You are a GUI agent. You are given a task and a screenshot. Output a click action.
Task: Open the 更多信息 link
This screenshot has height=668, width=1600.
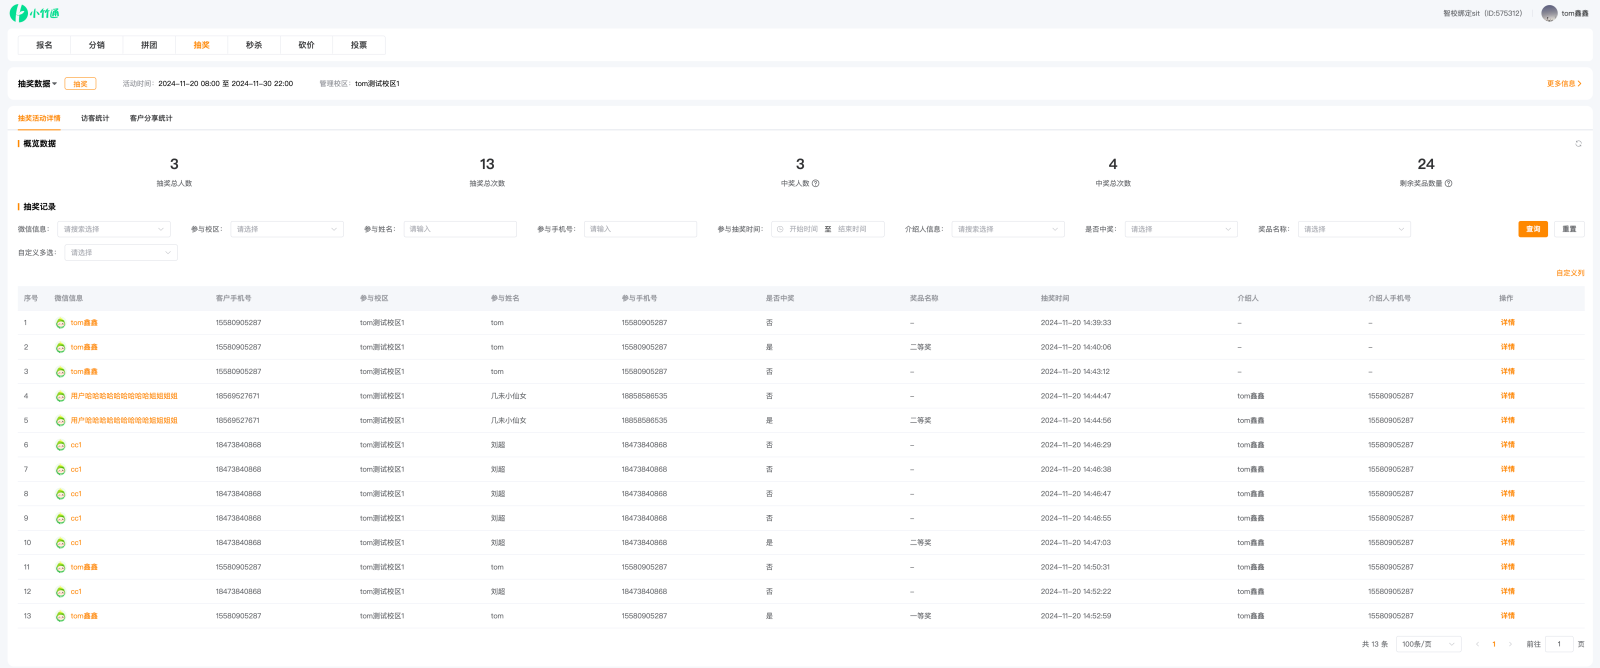[1564, 84]
